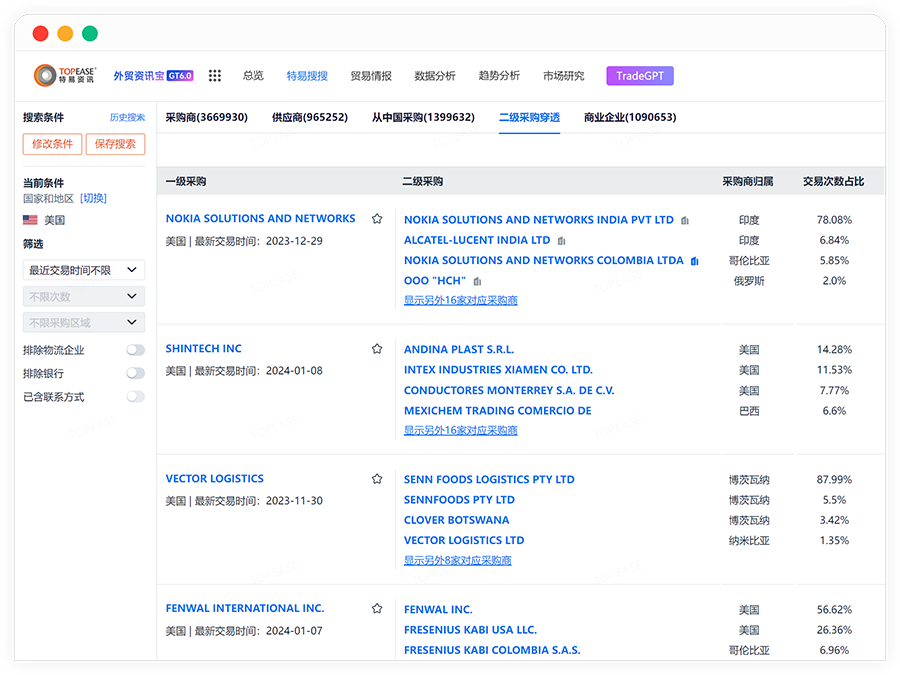Turn on the 排除银行 switch
Image resolution: width=900 pixels, height=675 pixels.
point(135,373)
